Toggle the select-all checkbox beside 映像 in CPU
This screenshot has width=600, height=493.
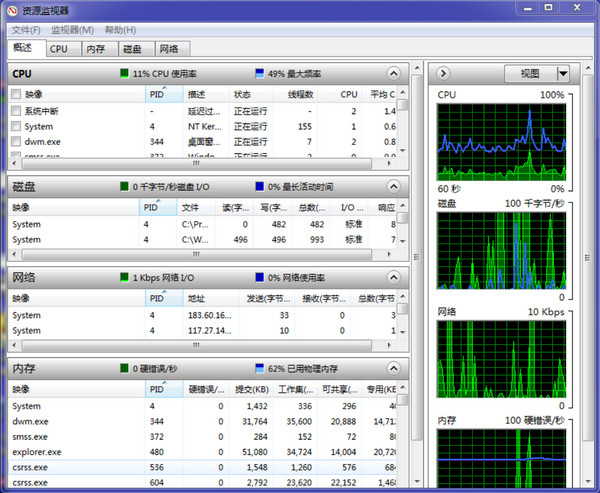pos(16,94)
